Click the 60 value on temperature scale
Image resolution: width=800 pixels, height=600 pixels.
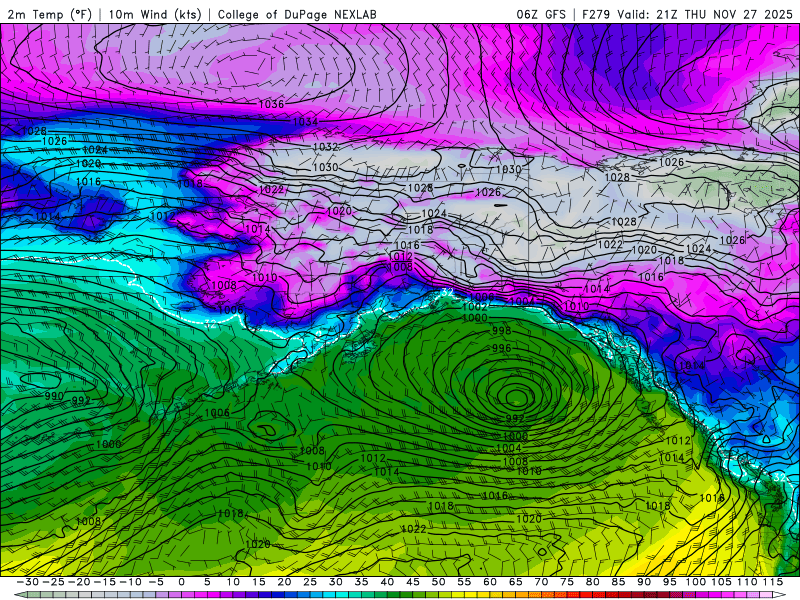tap(490, 582)
